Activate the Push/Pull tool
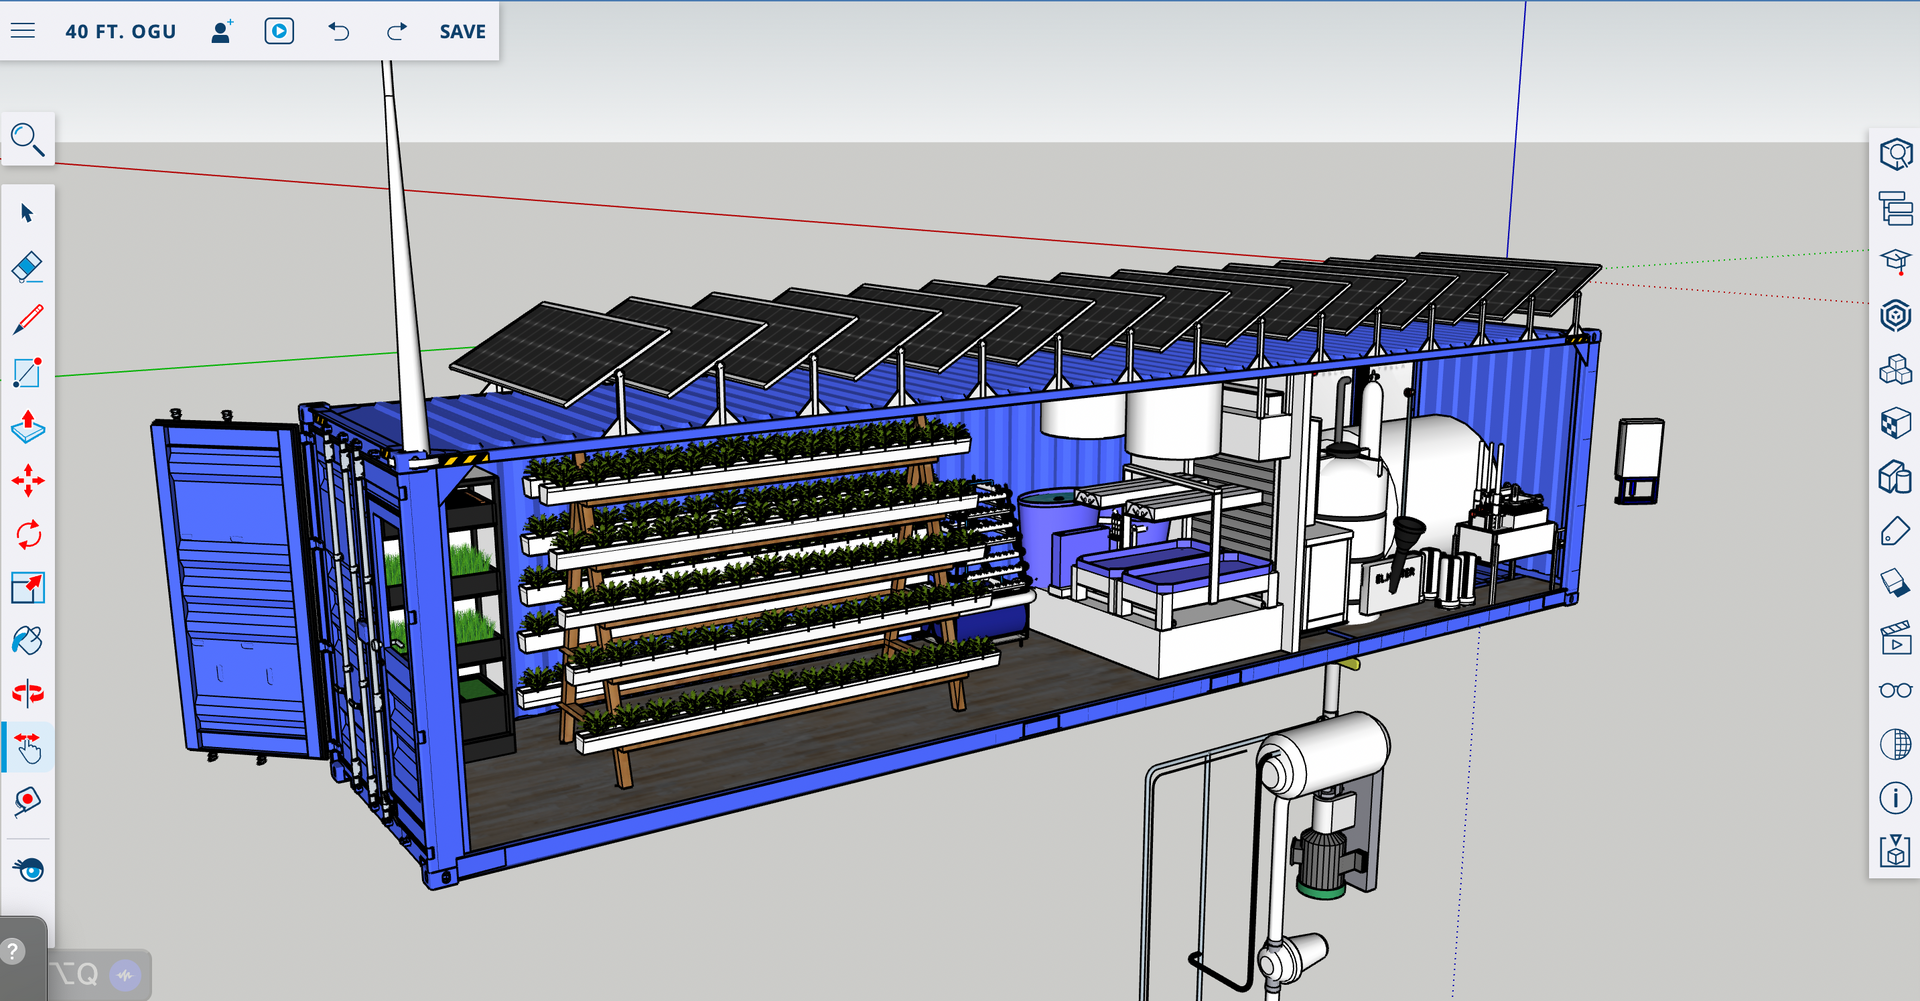Screen dimensions: 1920x1001 click(x=27, y=427)
